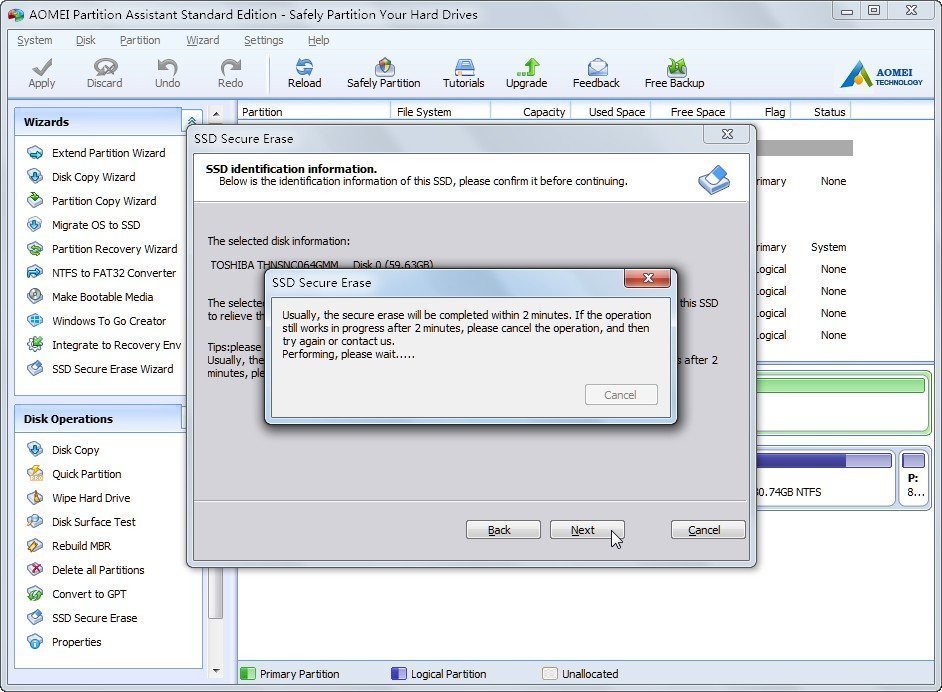Sort by the Partition column header

pyautogui.click(x=314, y=112)
